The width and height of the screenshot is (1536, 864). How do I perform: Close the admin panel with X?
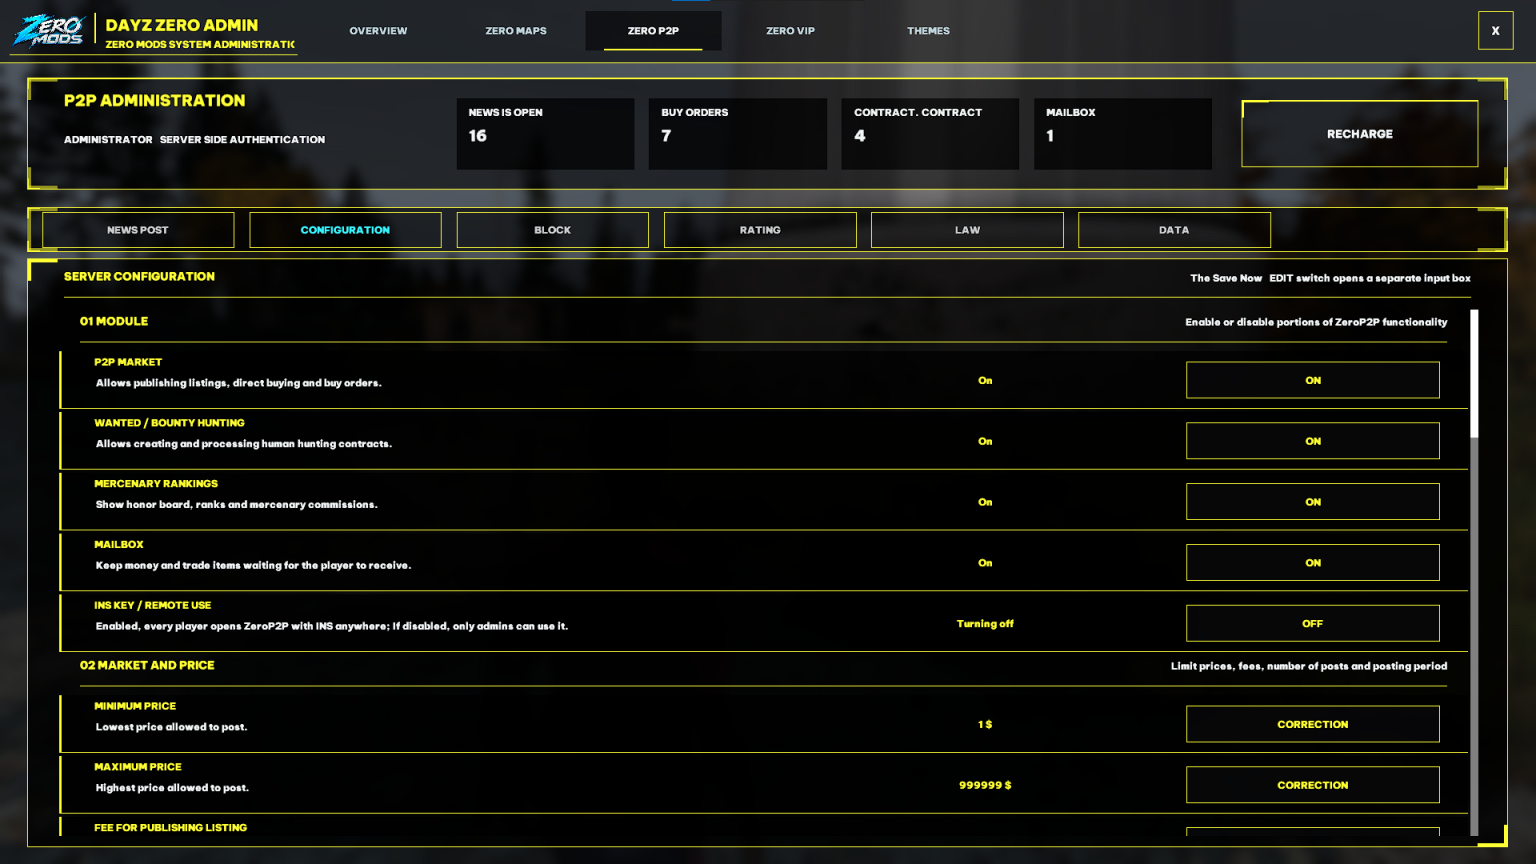click(x=1495, y=31)
